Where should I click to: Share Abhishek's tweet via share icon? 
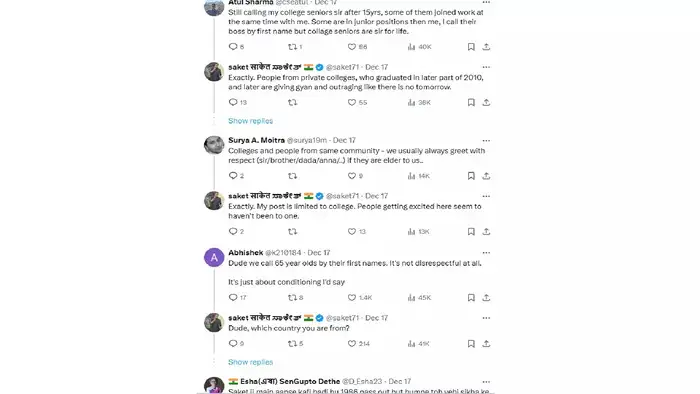point(486,298)
